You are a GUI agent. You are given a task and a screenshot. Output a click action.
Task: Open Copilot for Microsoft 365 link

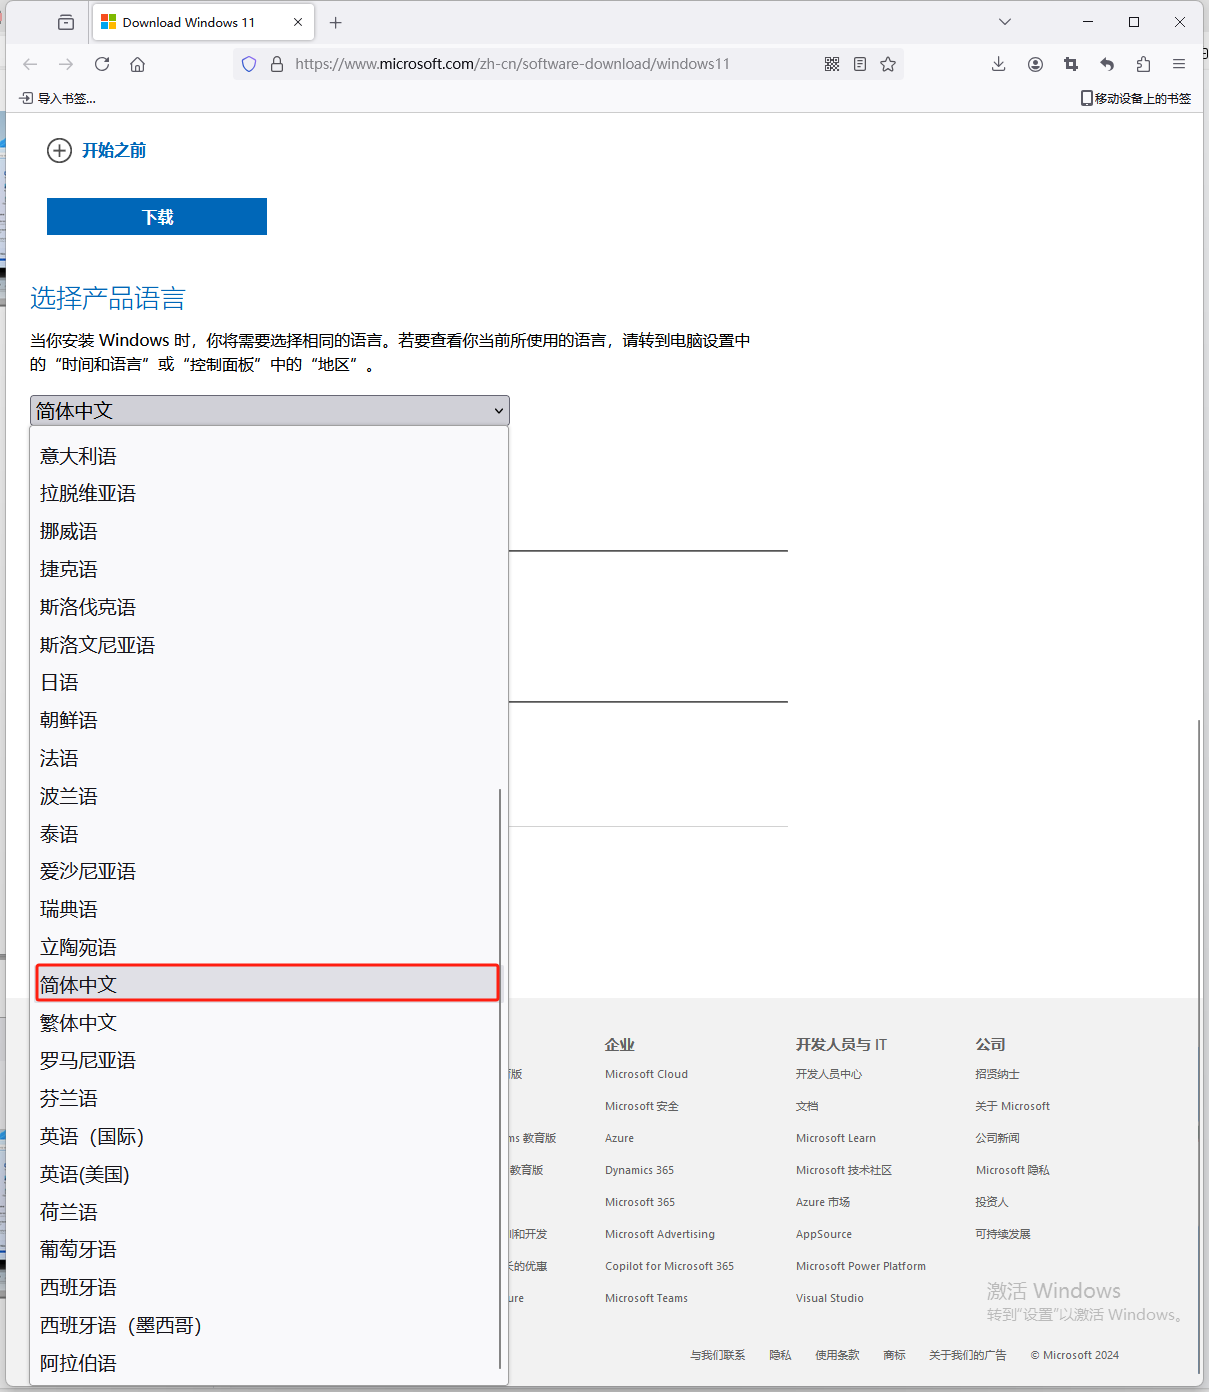tap(669, 1266)
